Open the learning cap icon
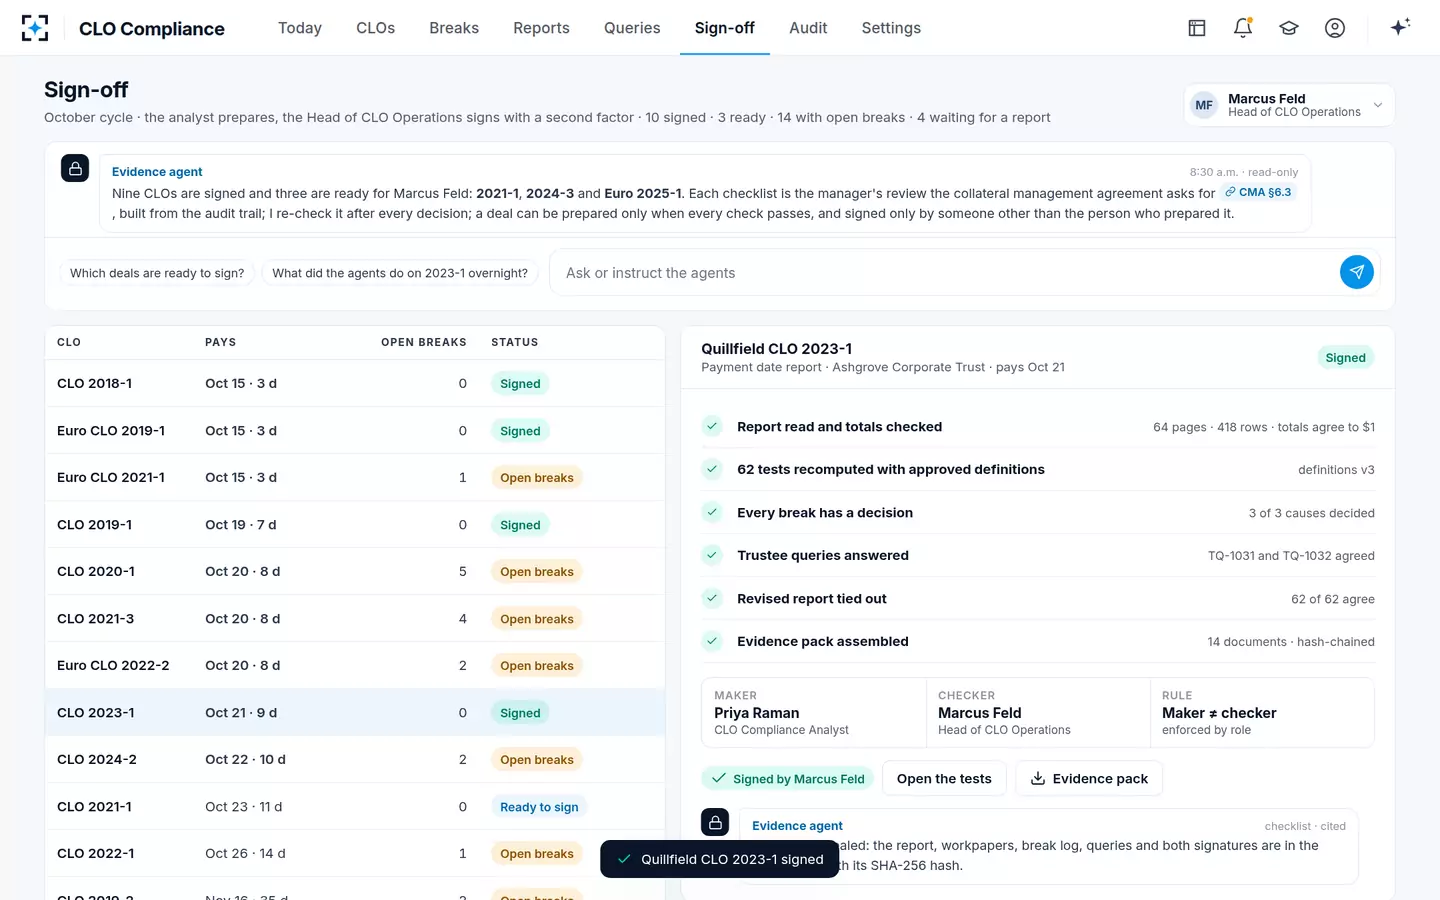 pyautogui.click(x=1289, y=28)
